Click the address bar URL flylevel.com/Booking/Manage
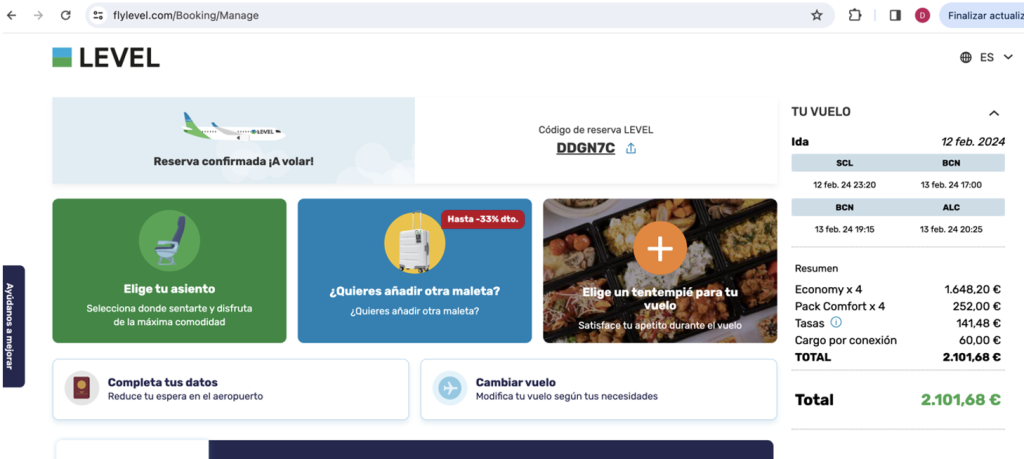The height and width of the screenshot is (459, 1024). coord(186,16)
